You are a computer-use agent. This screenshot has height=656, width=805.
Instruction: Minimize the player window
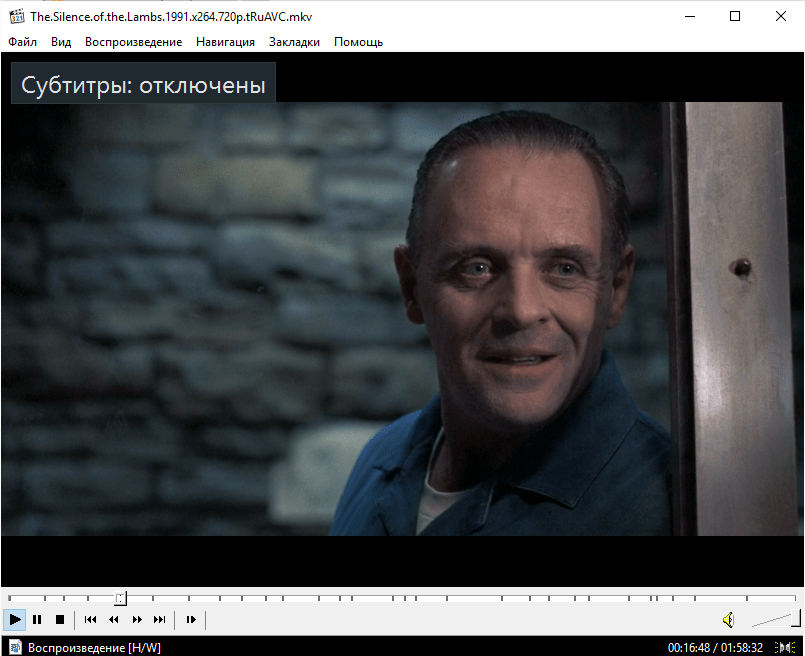pyautogui.click(x=689, y=16)
